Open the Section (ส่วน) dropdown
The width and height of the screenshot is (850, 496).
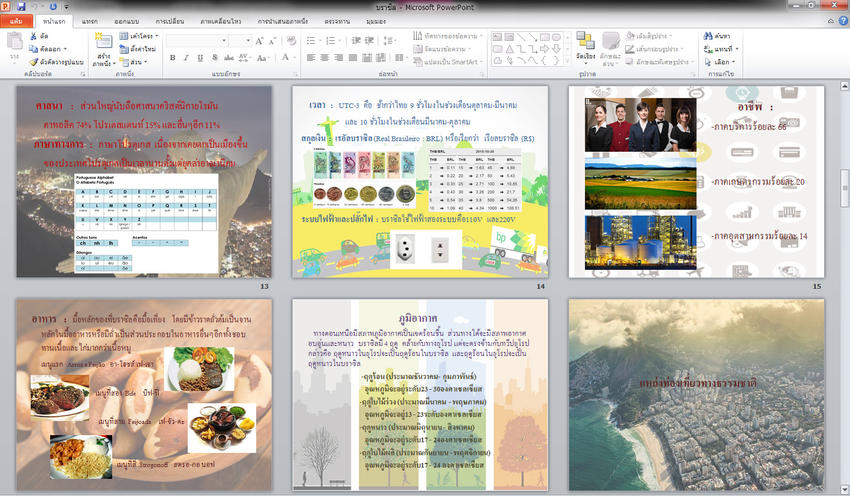point(133,62)
